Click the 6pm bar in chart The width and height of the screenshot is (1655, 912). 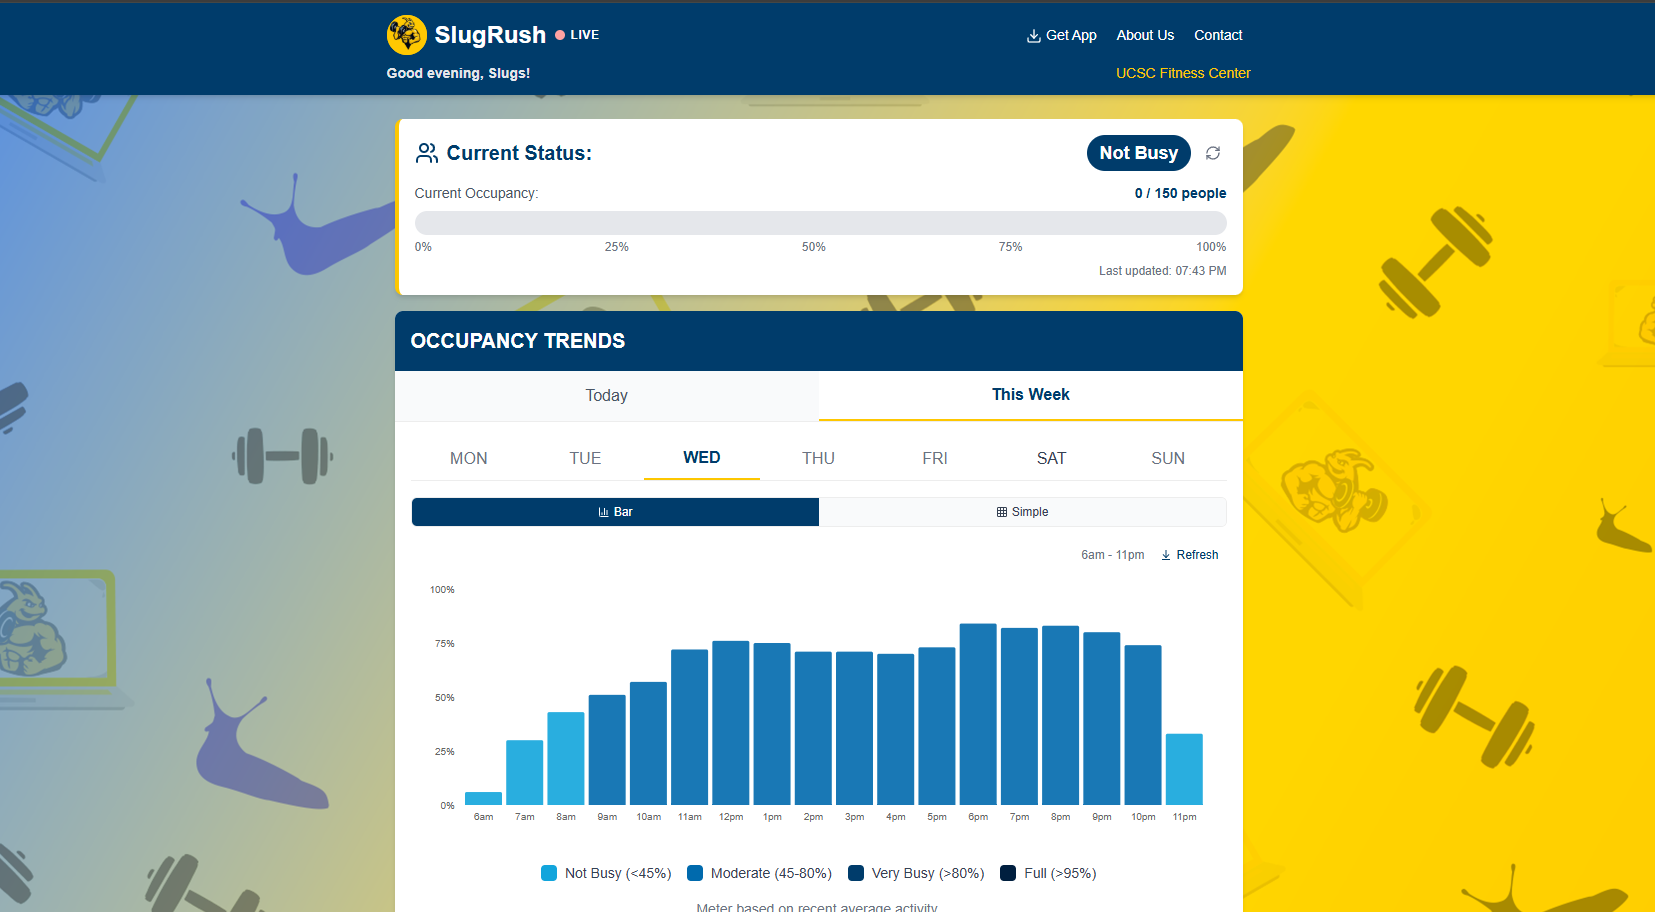tap(978, 714)
